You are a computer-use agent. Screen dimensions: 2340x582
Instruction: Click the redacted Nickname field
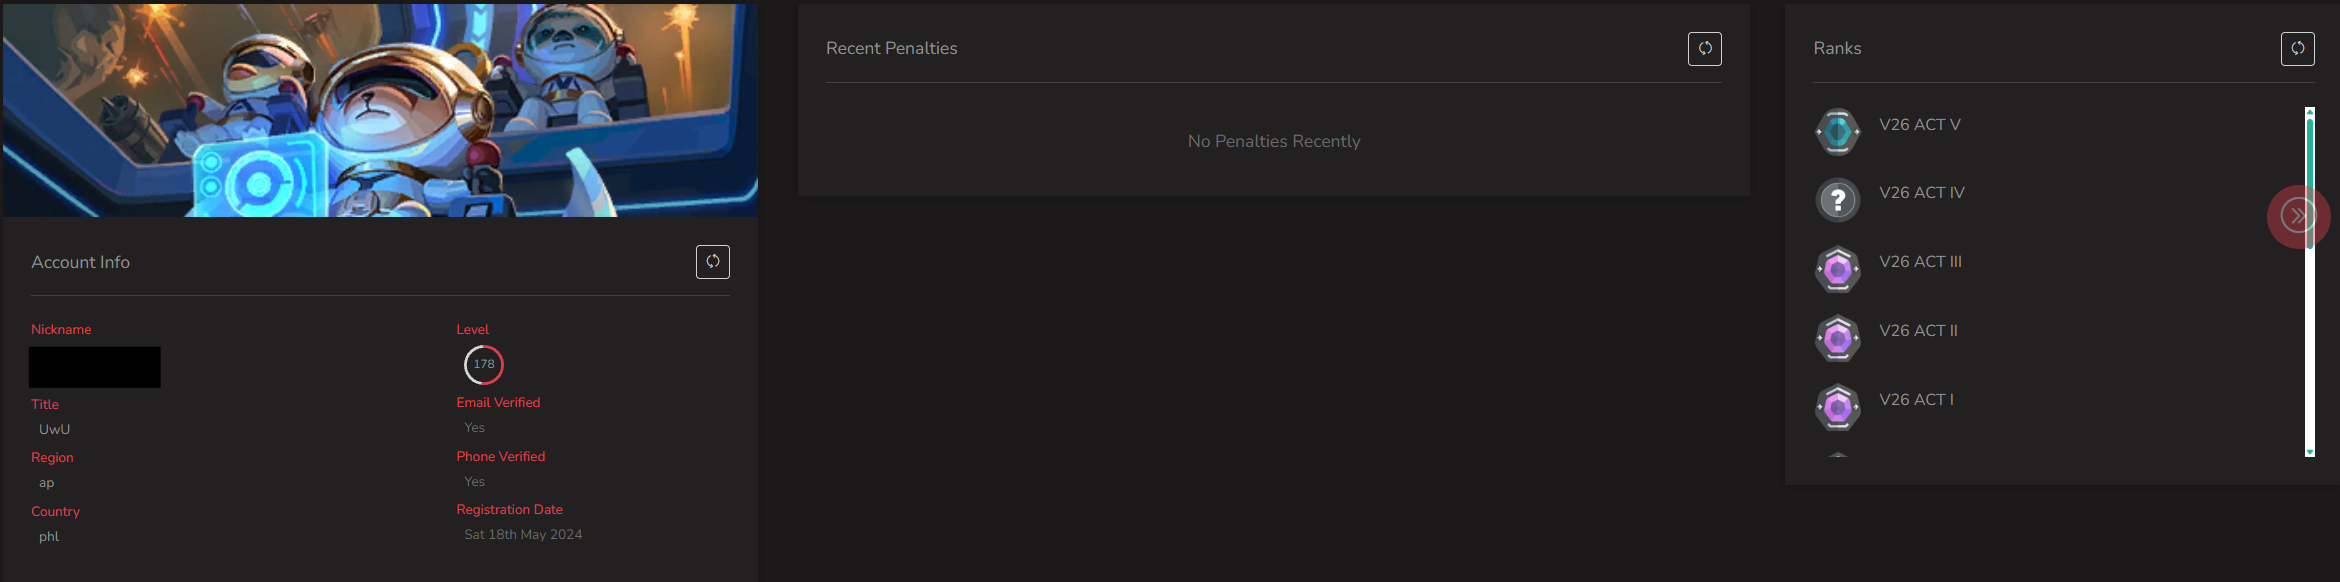coord(95,367)
